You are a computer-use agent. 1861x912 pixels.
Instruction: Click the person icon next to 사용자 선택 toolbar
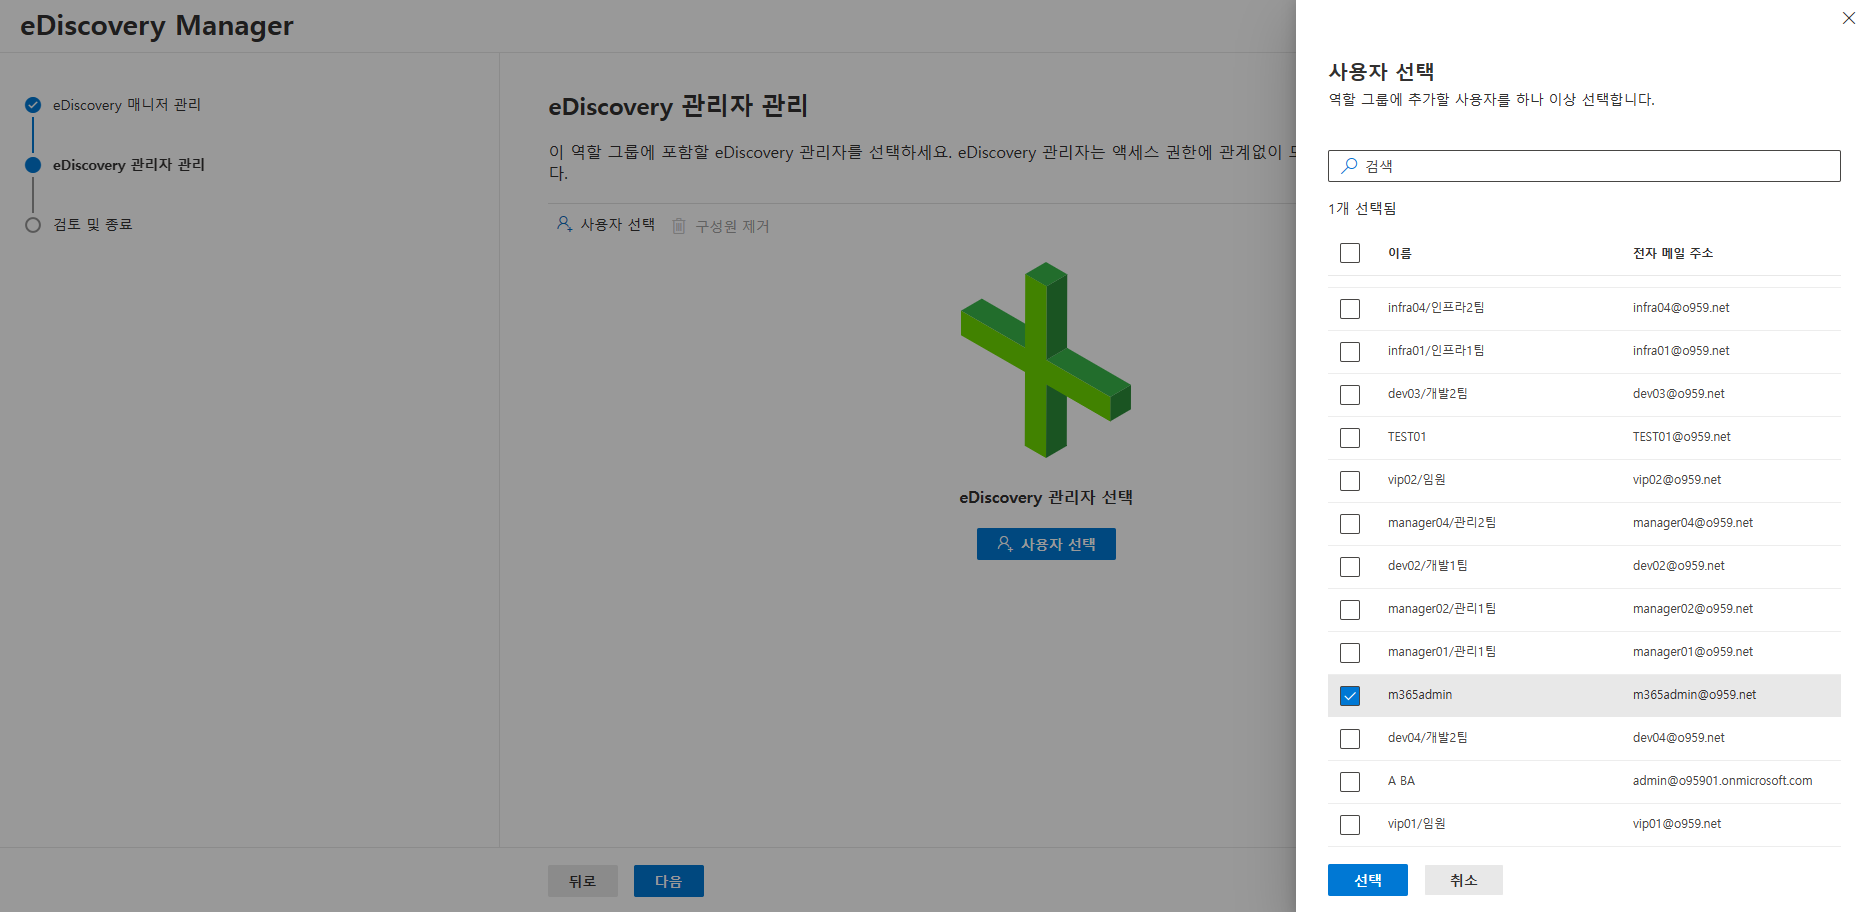564,224
